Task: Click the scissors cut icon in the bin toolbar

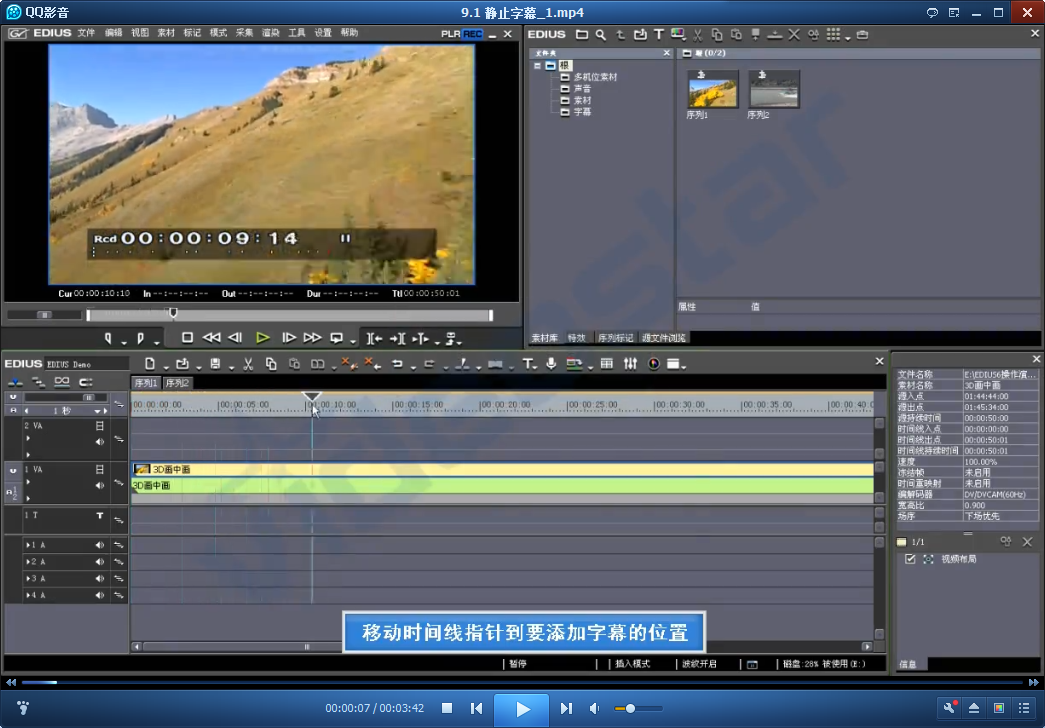Action: pos(698,35)
